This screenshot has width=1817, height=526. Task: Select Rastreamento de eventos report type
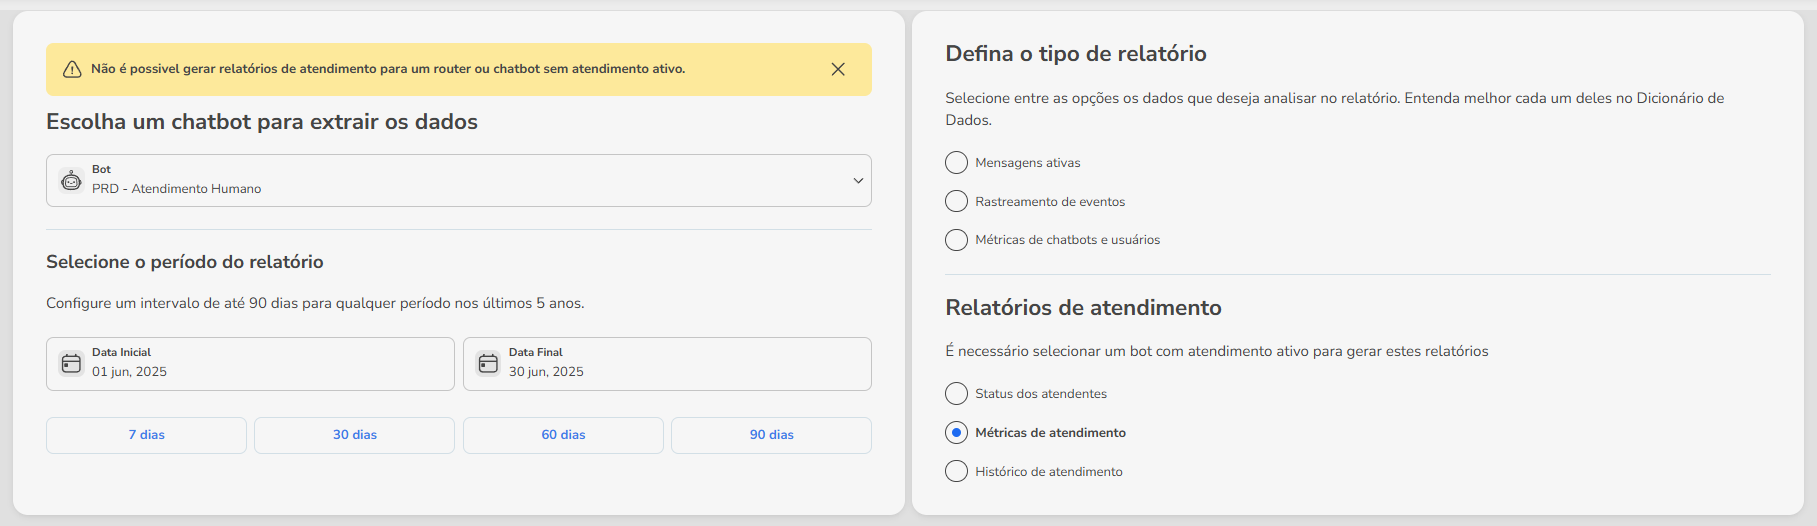pos(957,202)
